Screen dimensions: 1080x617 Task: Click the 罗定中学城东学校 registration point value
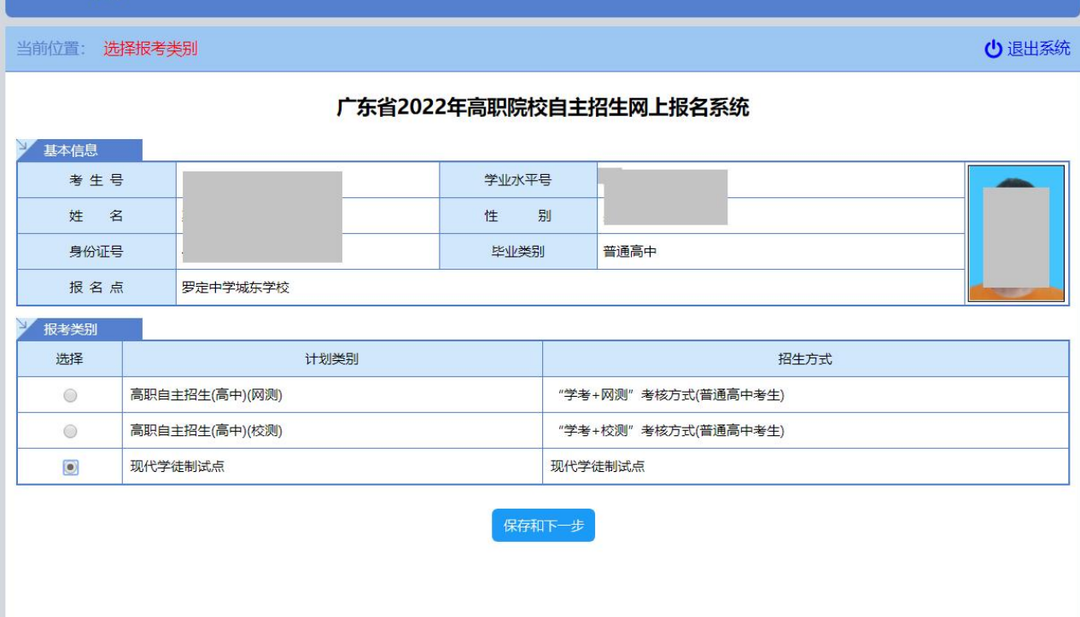click(x=235, y=288)
